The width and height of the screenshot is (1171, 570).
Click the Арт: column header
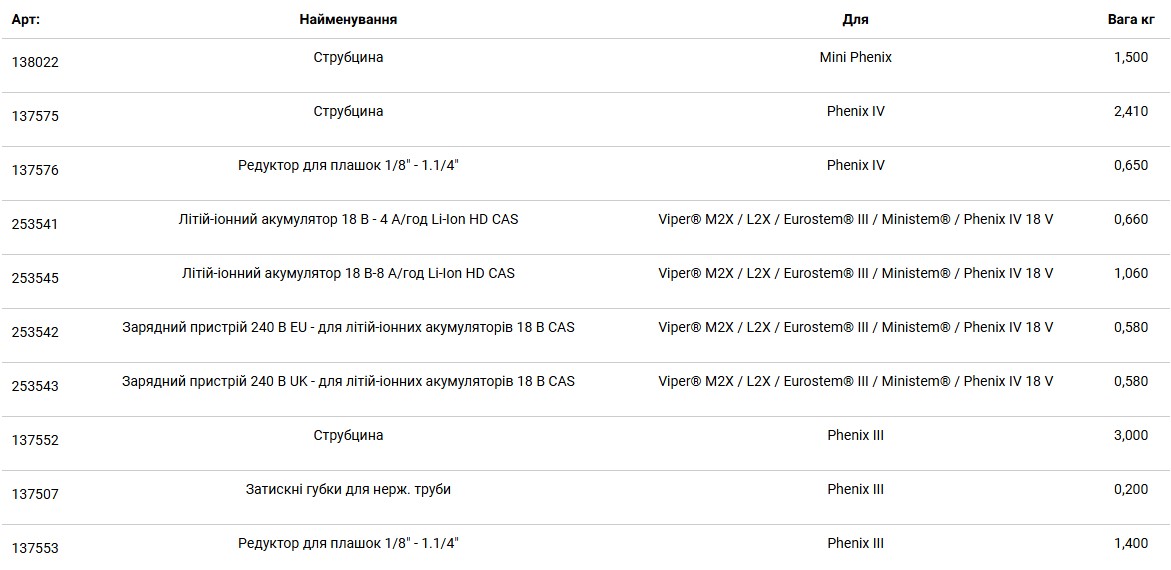[25, 19]
